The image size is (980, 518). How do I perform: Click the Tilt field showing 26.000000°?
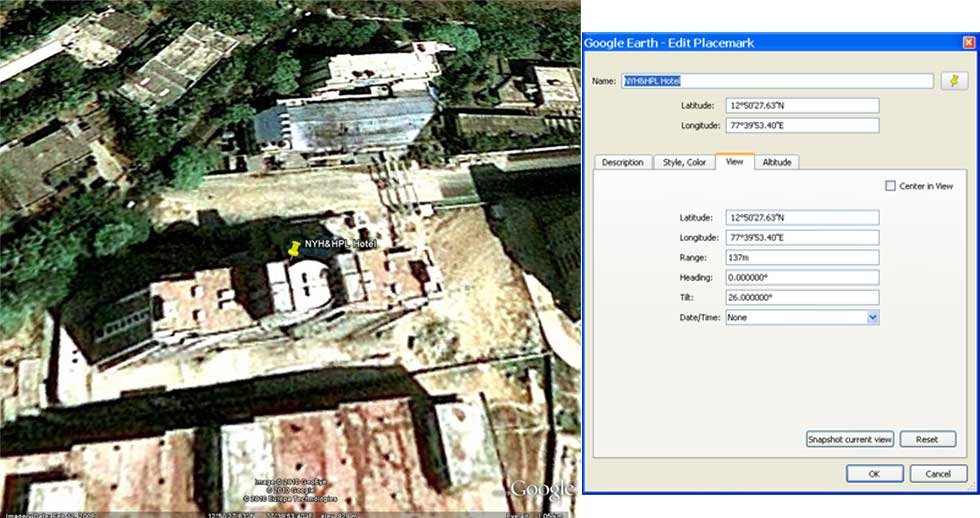pos(802,297)
